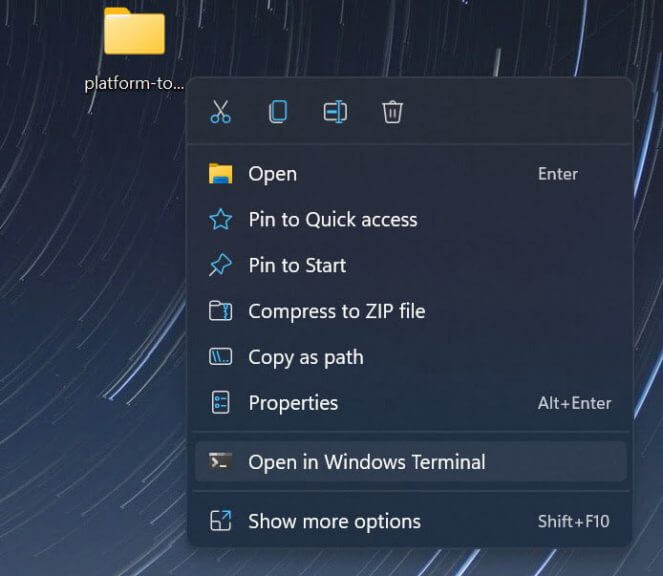This screenshot has width=663, height=576.
Task: Select the platform-to... desktop folder
Action: [134, 50]
